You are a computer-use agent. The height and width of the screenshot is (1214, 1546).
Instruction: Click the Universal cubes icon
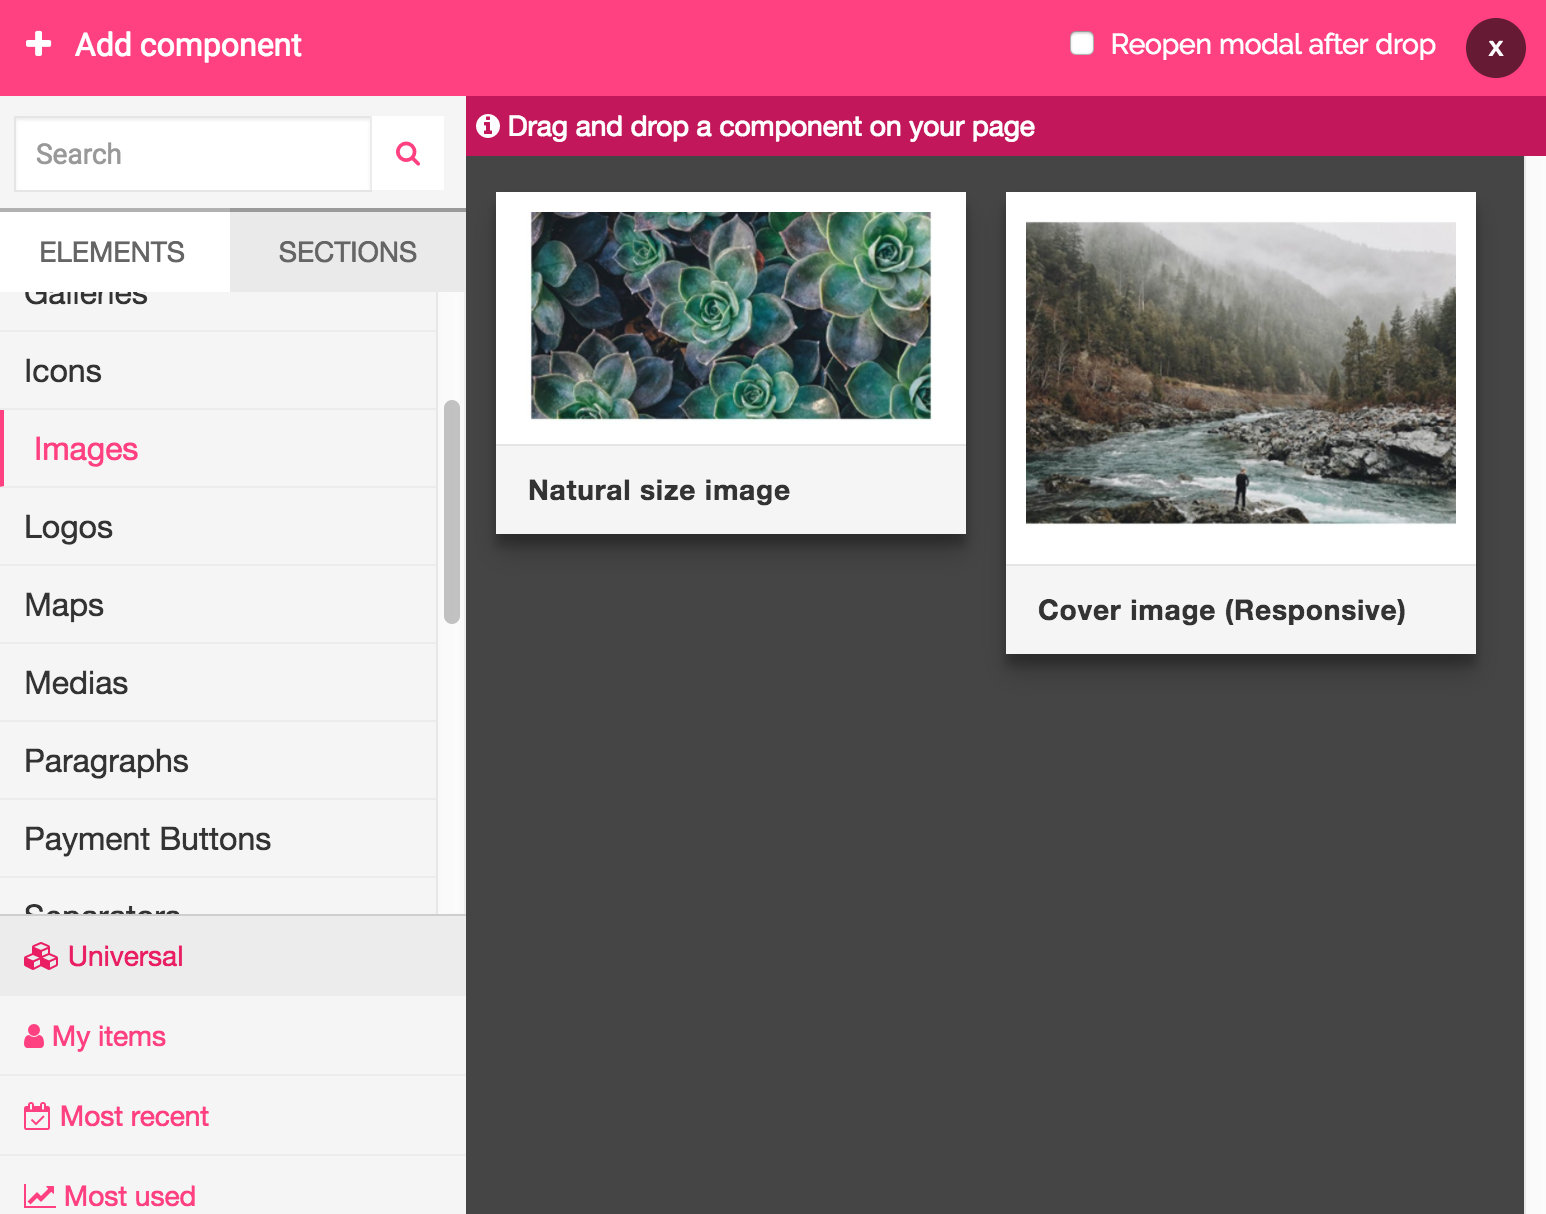click(41, 957)
